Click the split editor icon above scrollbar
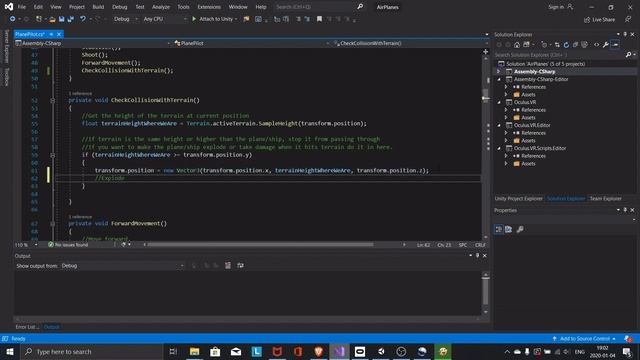 point(485,51)
